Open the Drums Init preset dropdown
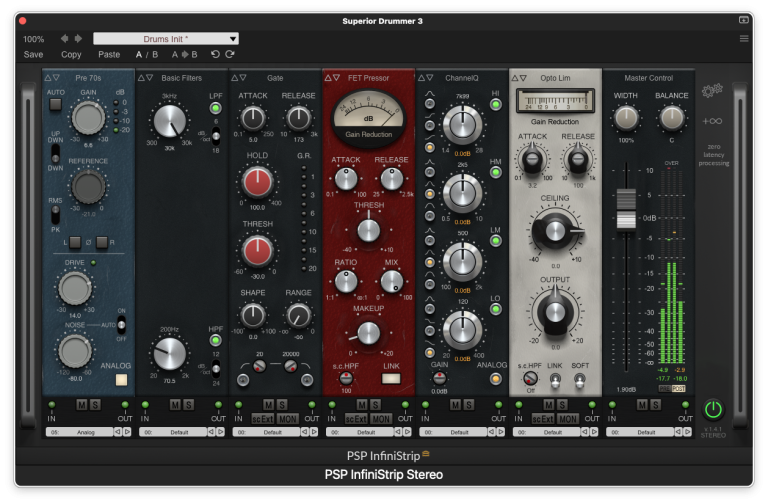 (166, 39)
